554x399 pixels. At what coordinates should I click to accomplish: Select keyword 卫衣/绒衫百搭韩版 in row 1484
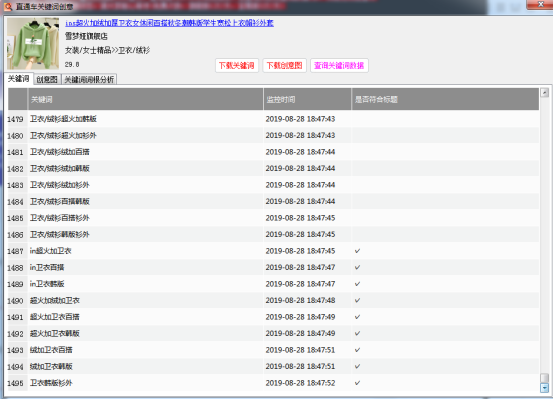[60, 201]
